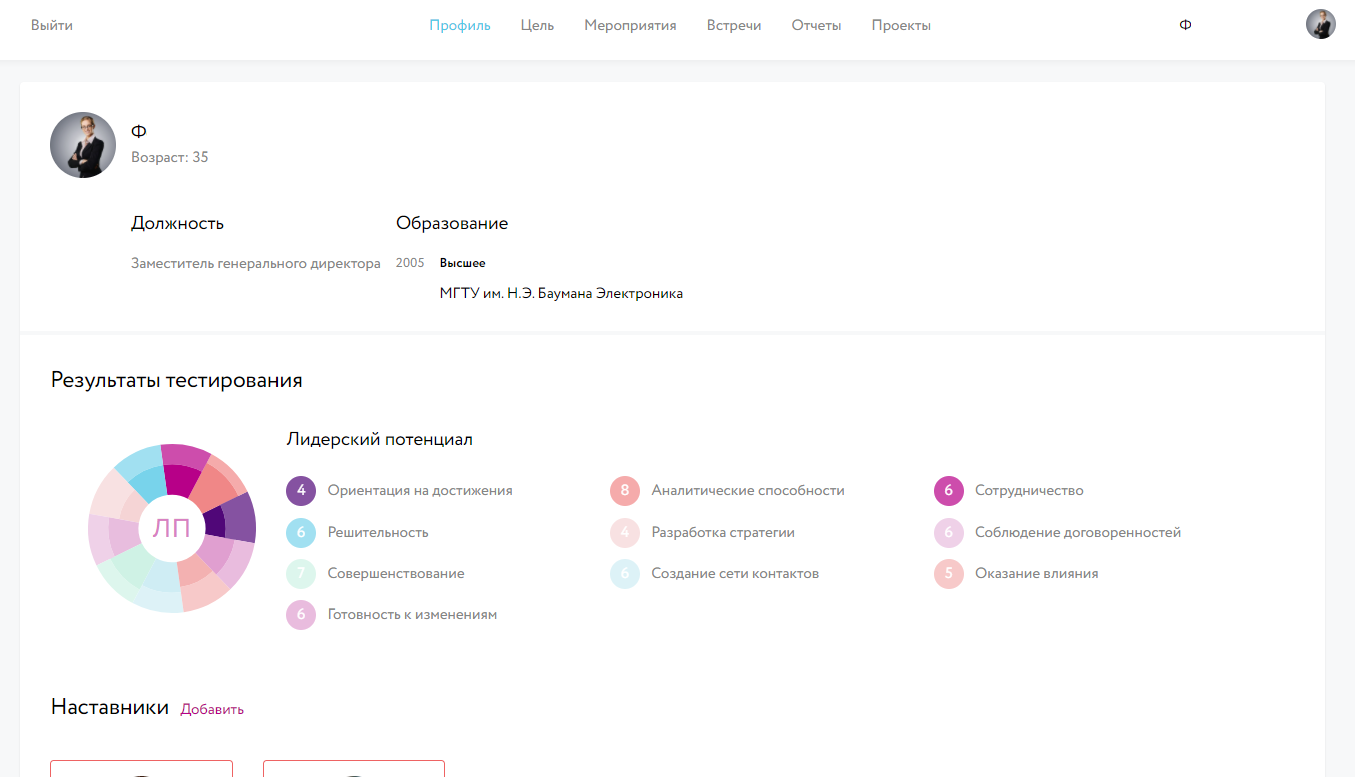Viewport: 1355px width, 777px height.
Task: Select the Готовность к изменениям score badge
Action: (301, 615)
